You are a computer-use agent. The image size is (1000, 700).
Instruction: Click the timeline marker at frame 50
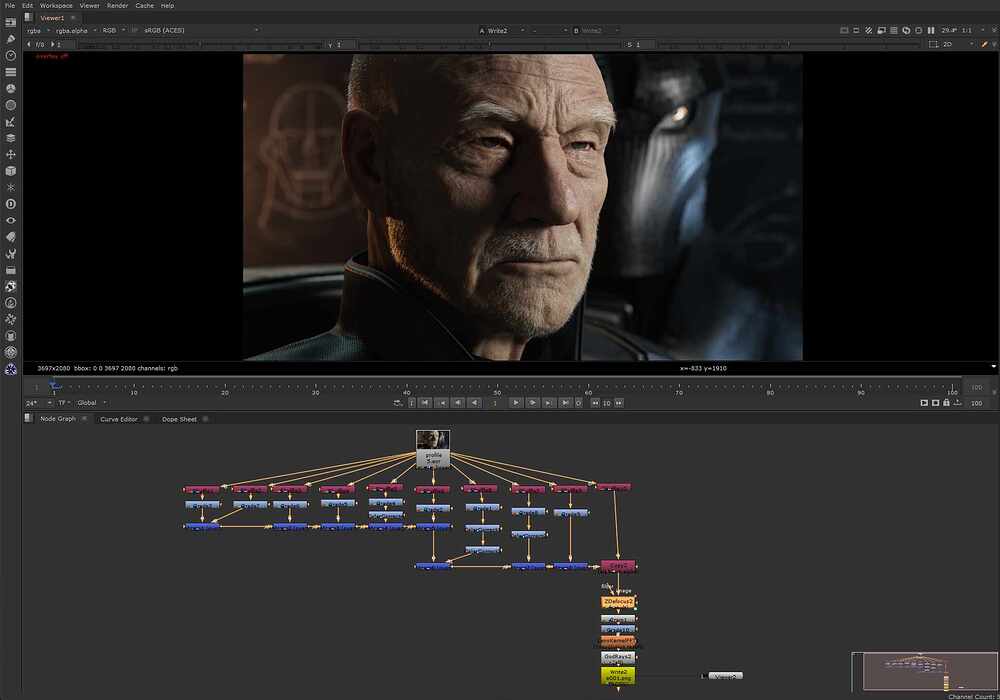pyautogui.click(x=497, y=388)
